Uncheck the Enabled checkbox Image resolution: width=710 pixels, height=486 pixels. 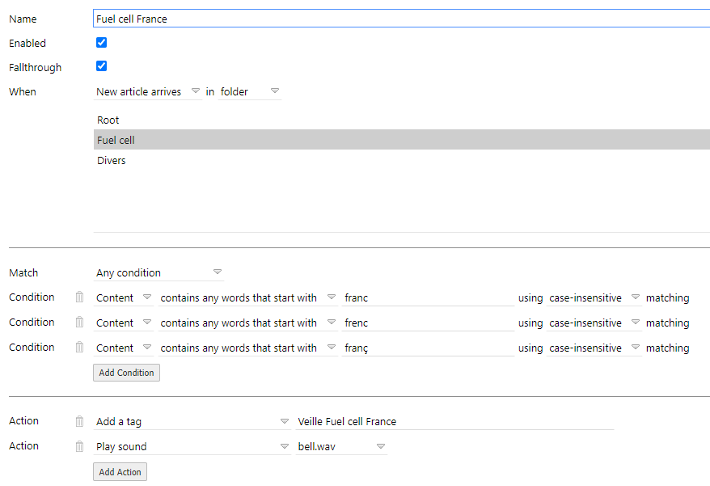point(101,43)
